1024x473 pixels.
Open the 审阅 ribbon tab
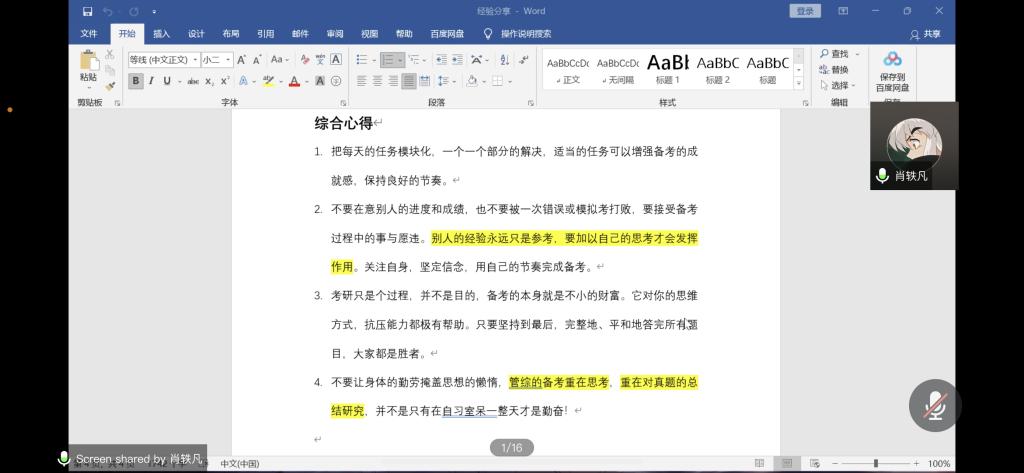334,33
